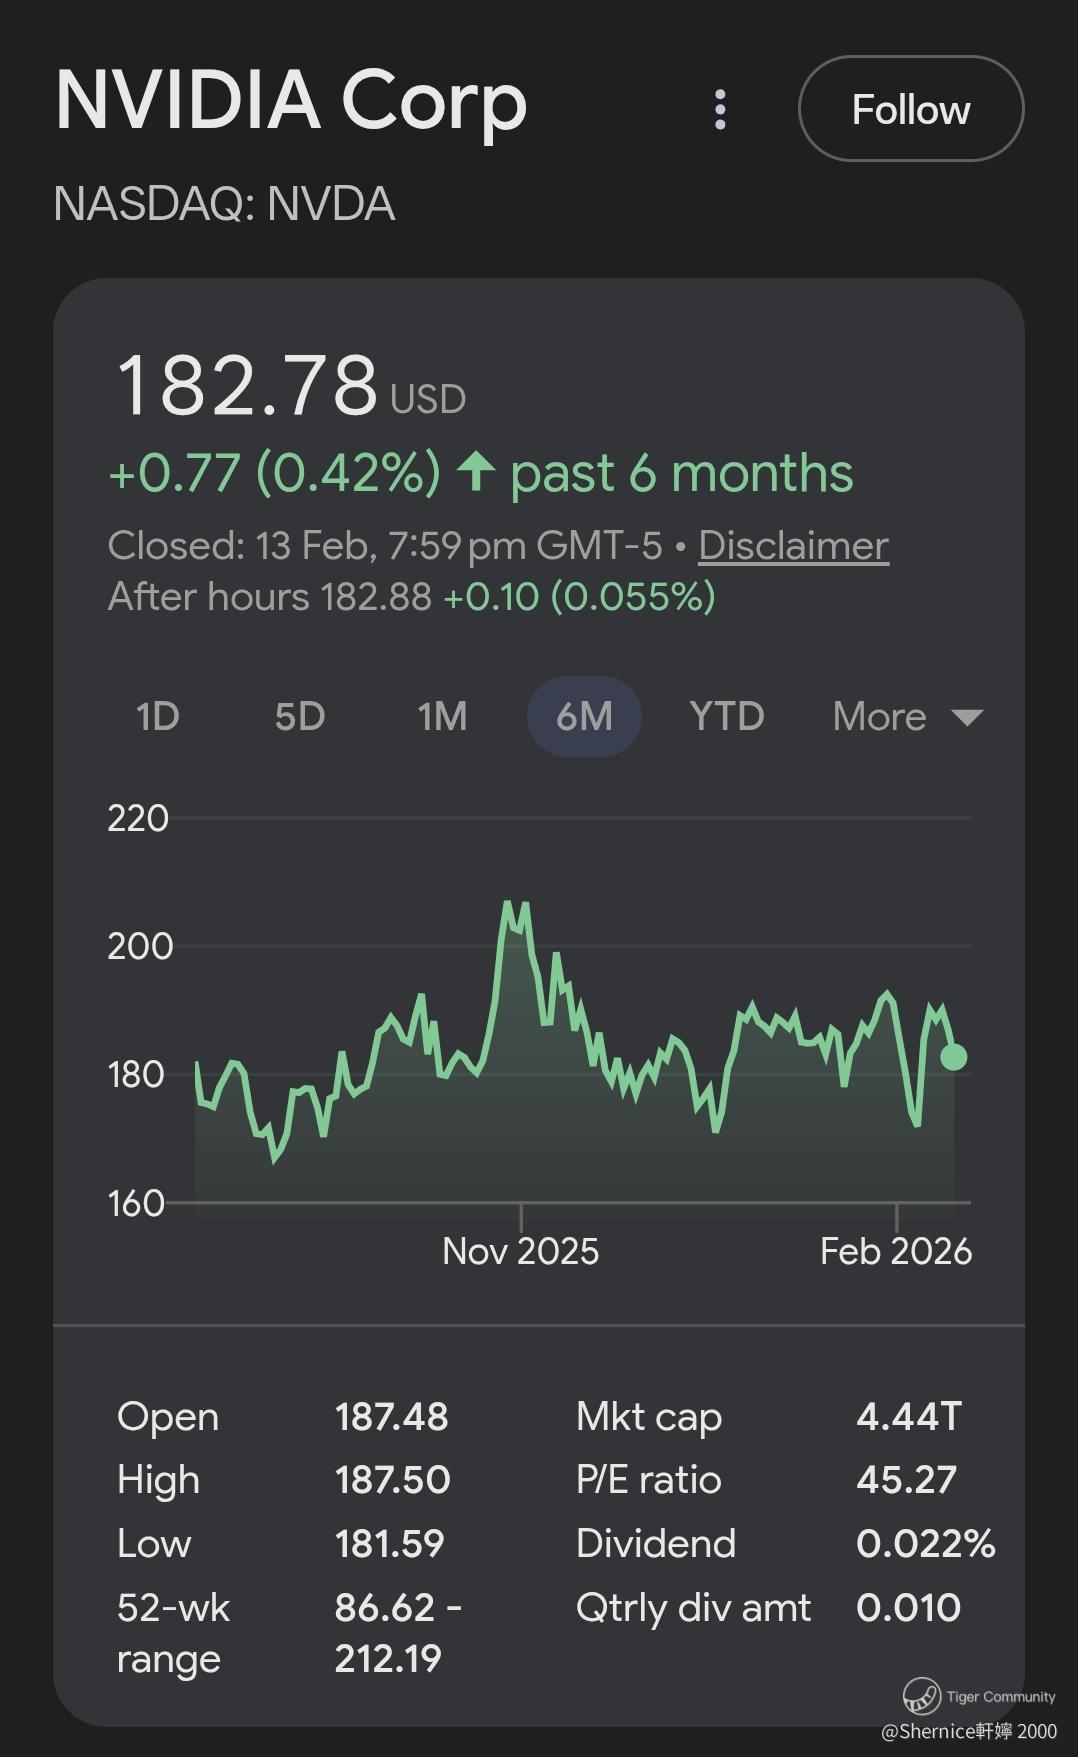
Task: Expand the More time ranges dropdown
Action: 907,716
